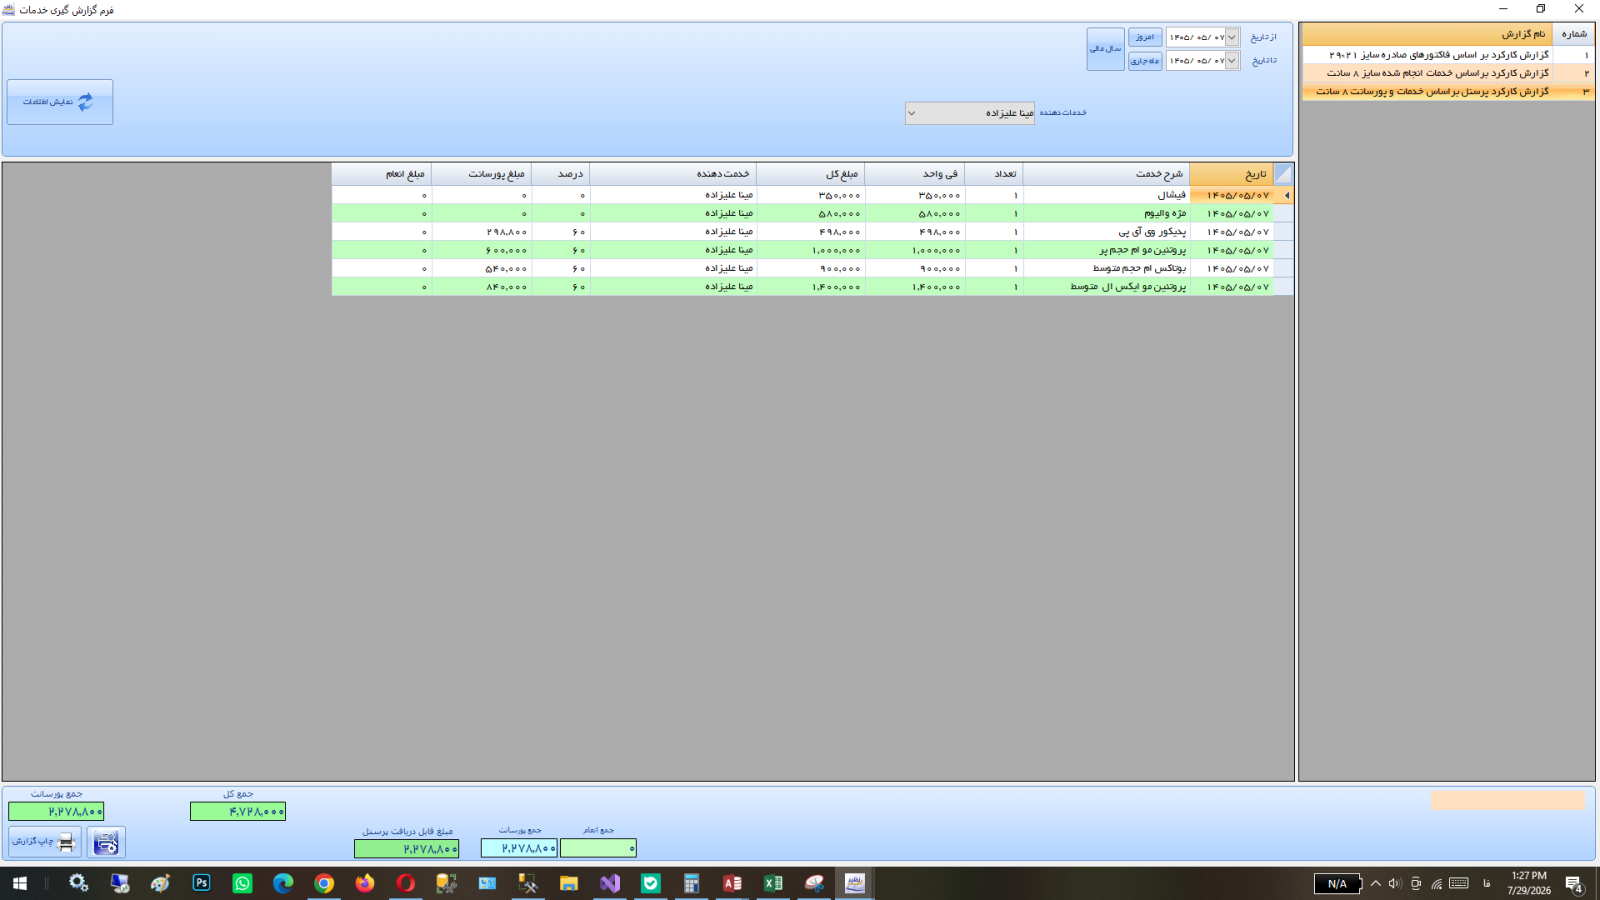Click the درصد column header
This screenshot has width=1600, height=900.
point(560,174)
